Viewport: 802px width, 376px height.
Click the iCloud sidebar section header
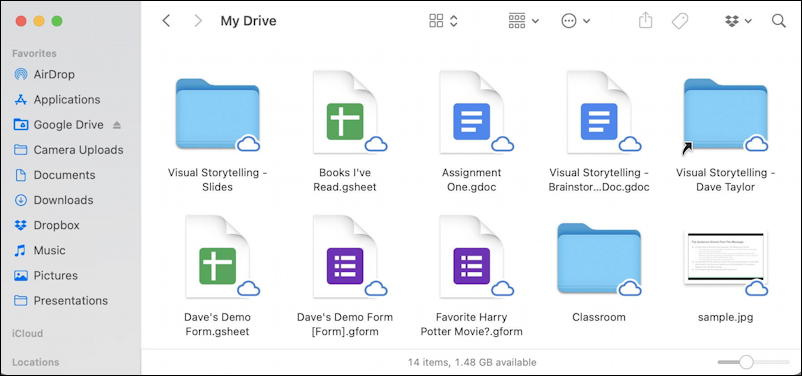coord(28,334)
